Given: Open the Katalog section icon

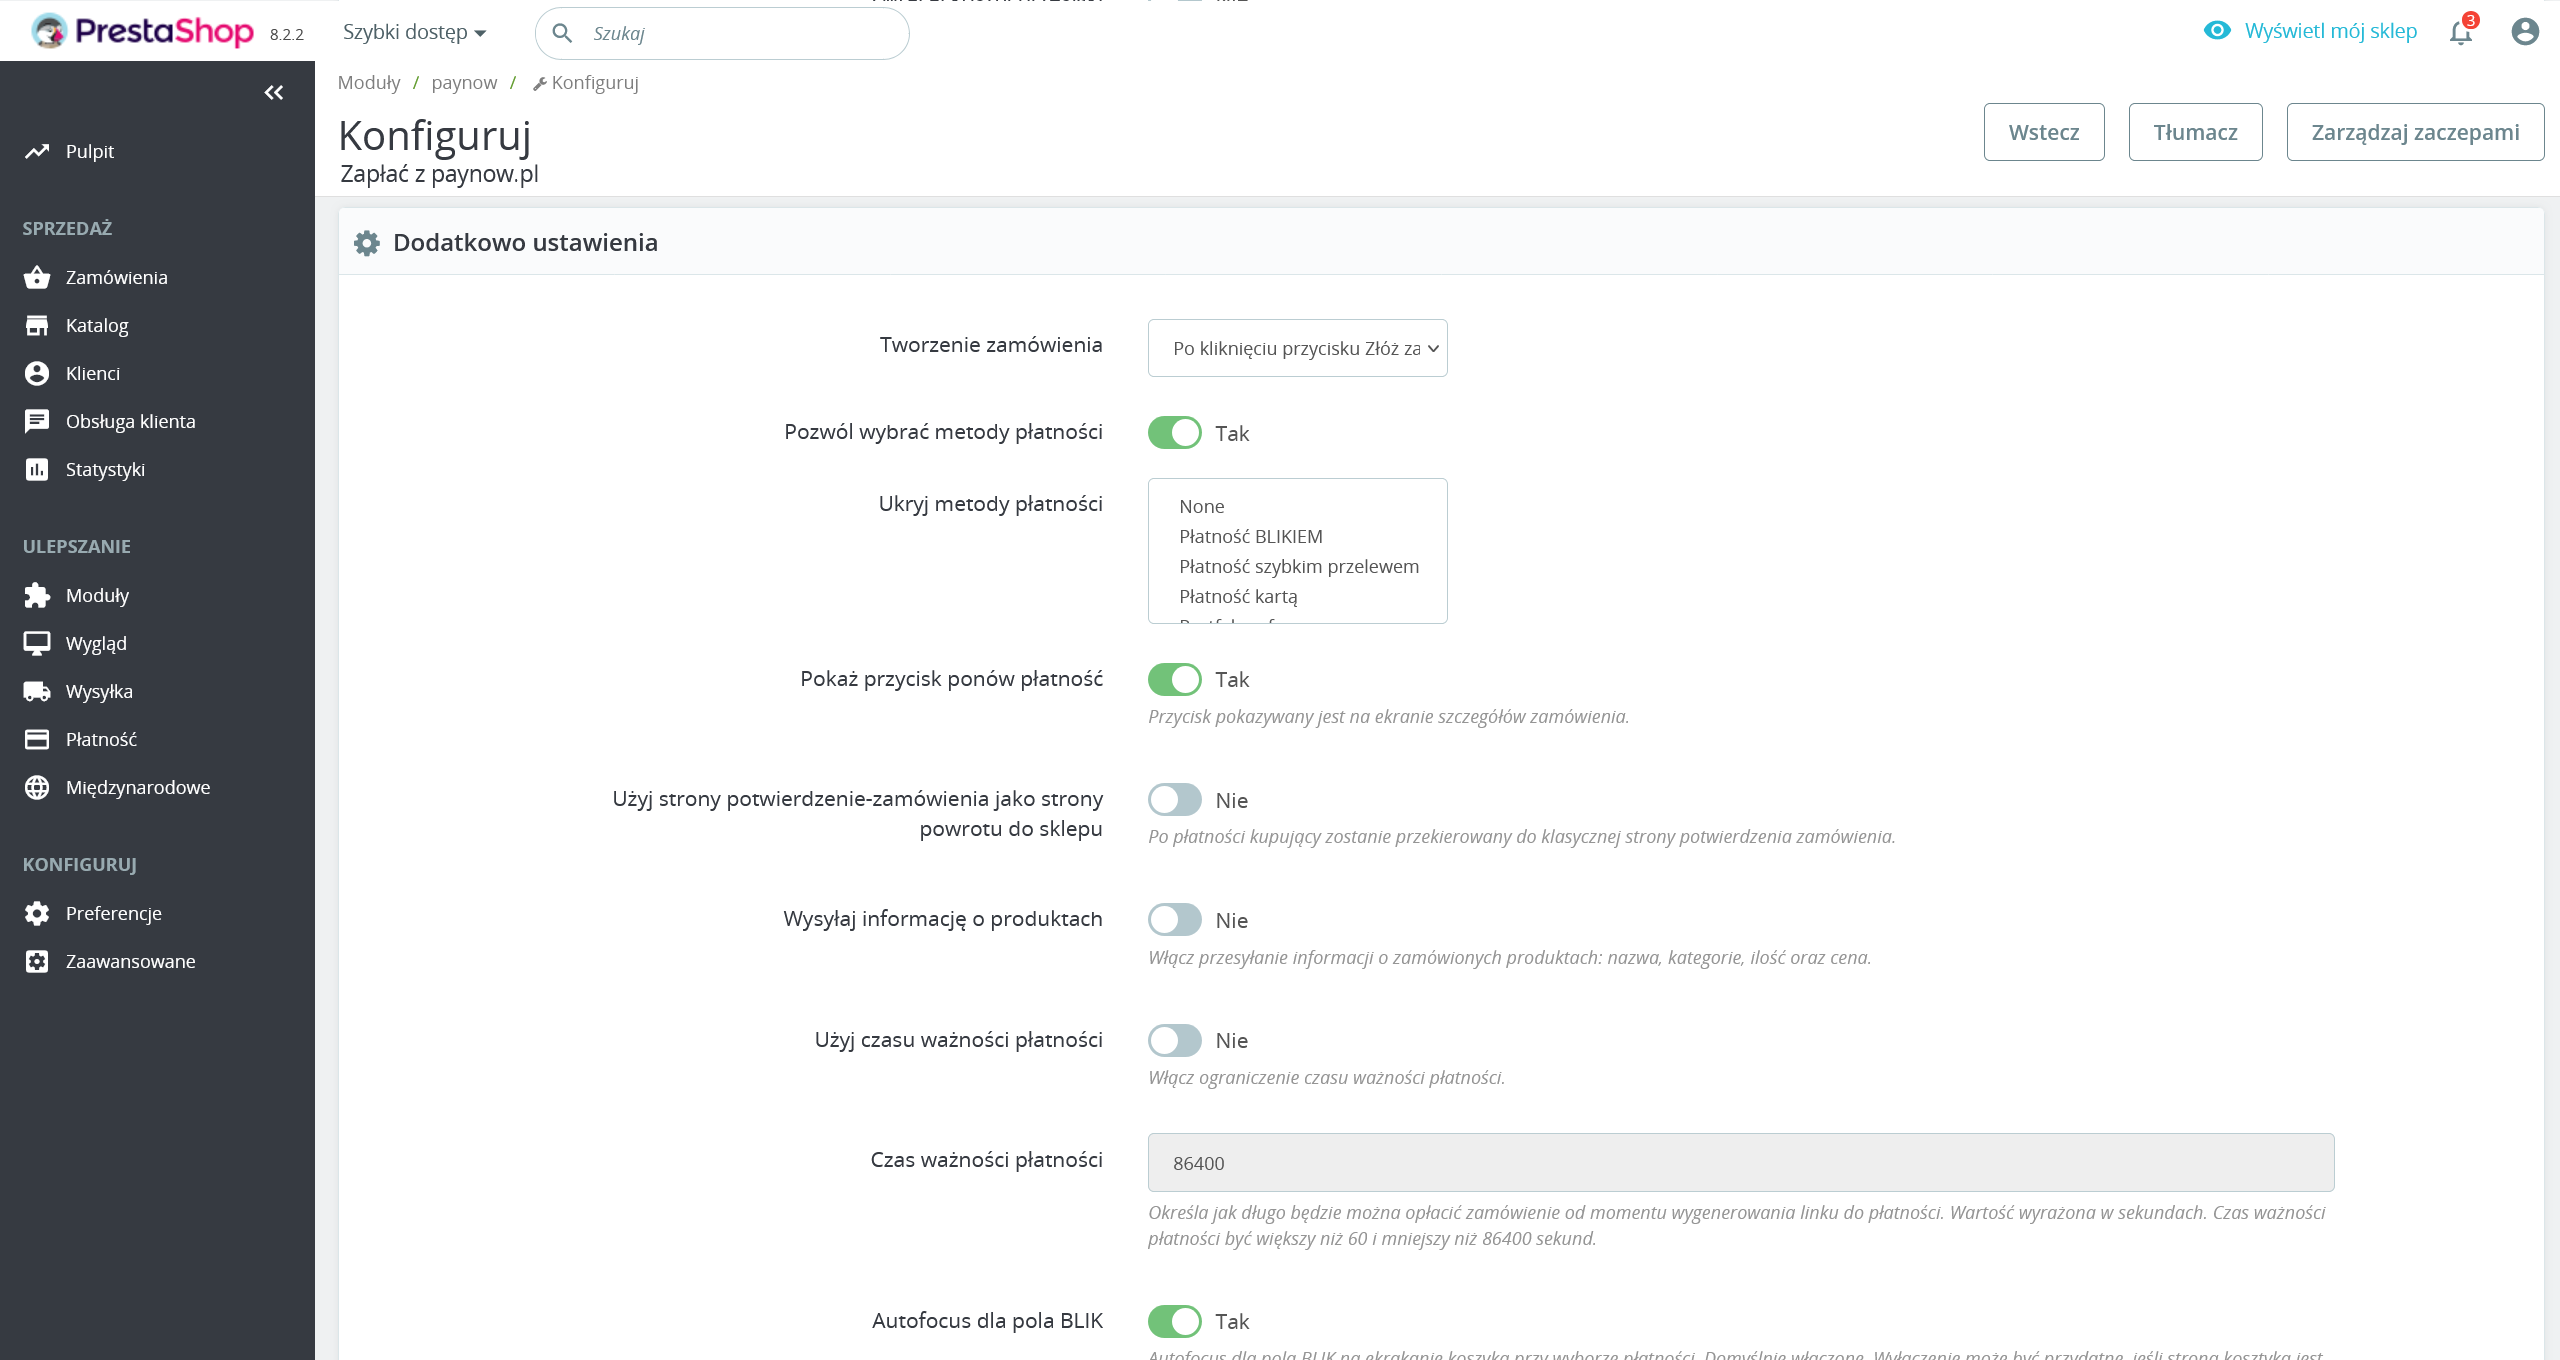Looking at the screenshot, I should pos(37,324).
